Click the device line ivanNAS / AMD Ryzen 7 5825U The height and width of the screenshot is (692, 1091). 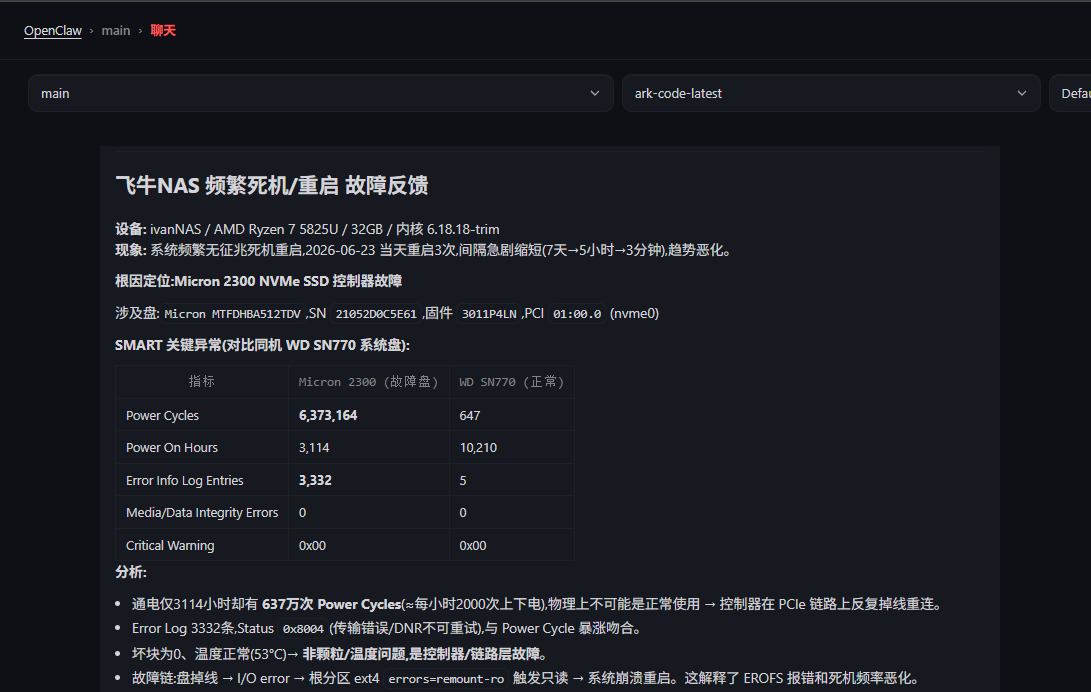tap(307, 229)
